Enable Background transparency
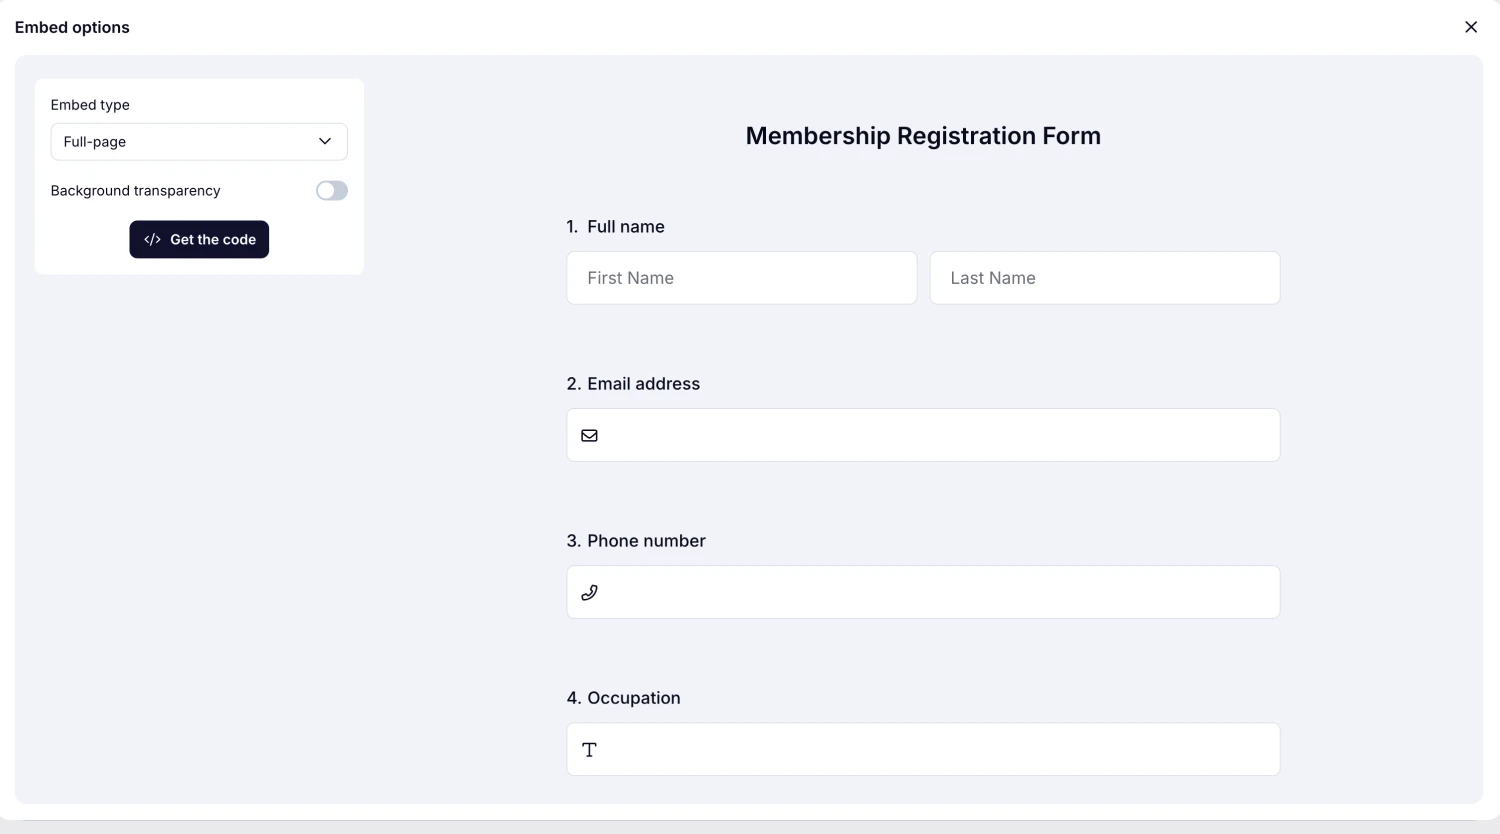 pos(331,190)
